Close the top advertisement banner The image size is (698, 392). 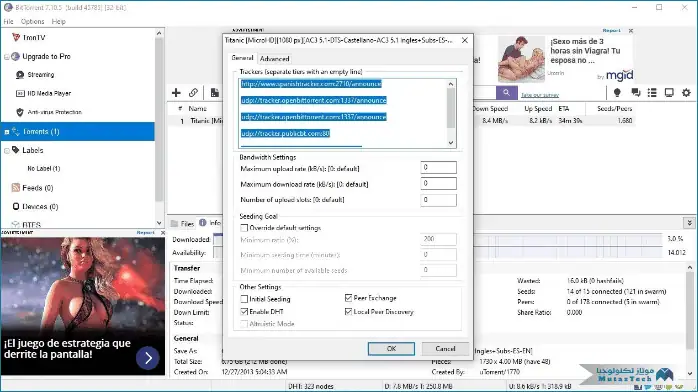631,31
